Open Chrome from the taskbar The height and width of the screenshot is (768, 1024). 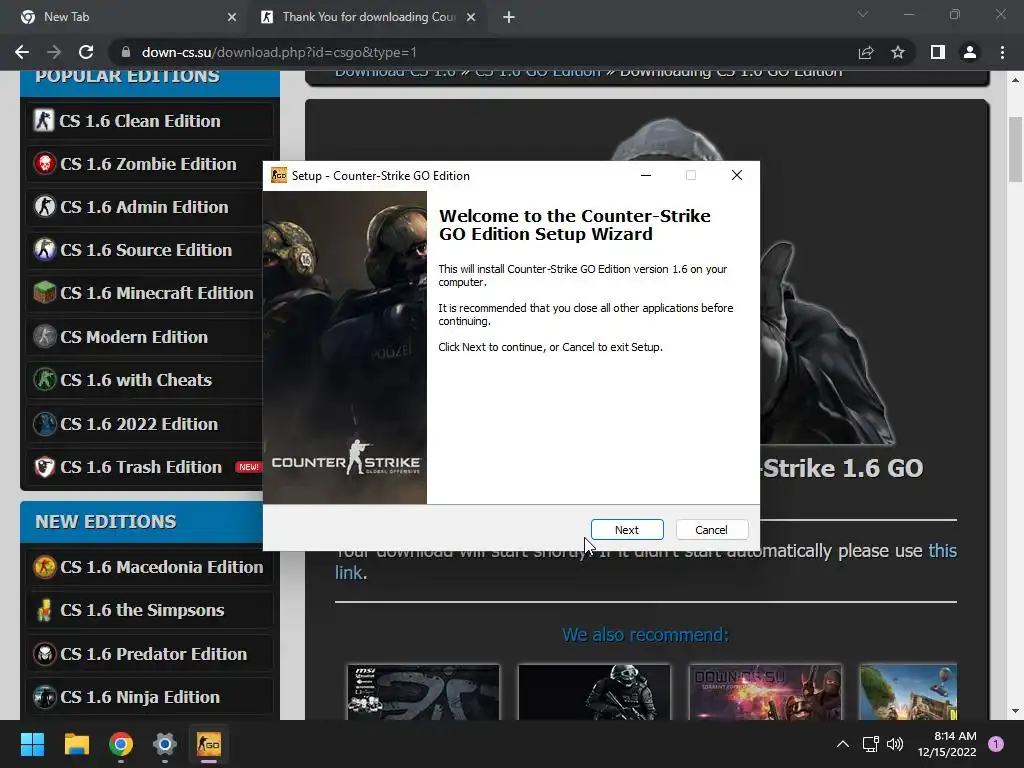point(121,744)
